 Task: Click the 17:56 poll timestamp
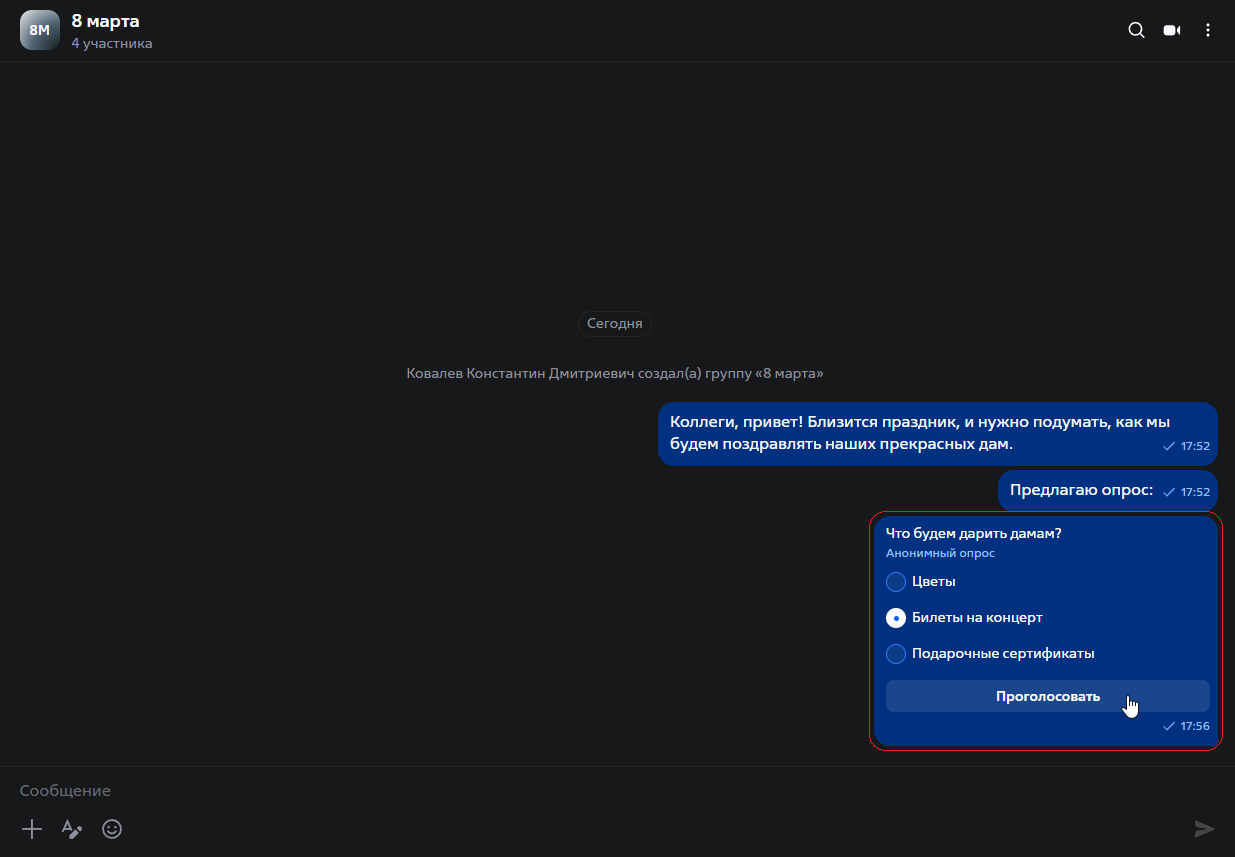tap(1195, 726)
